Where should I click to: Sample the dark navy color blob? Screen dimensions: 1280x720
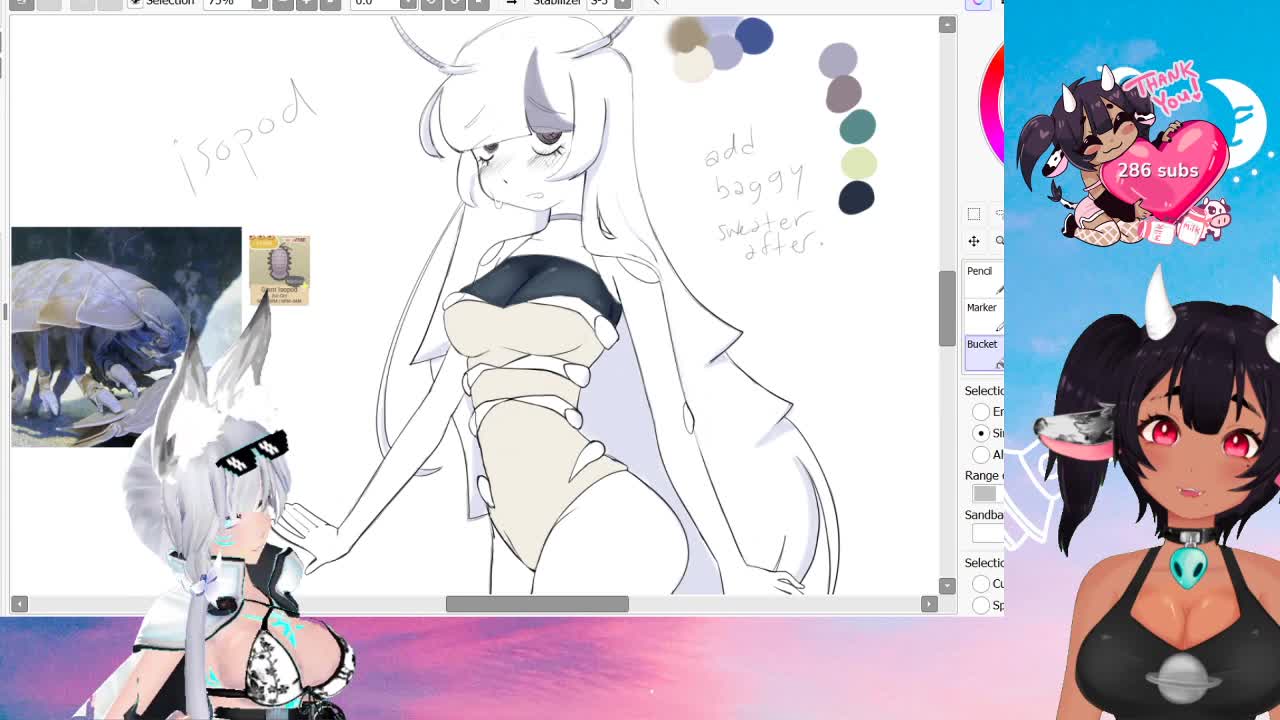click(856, 197)
